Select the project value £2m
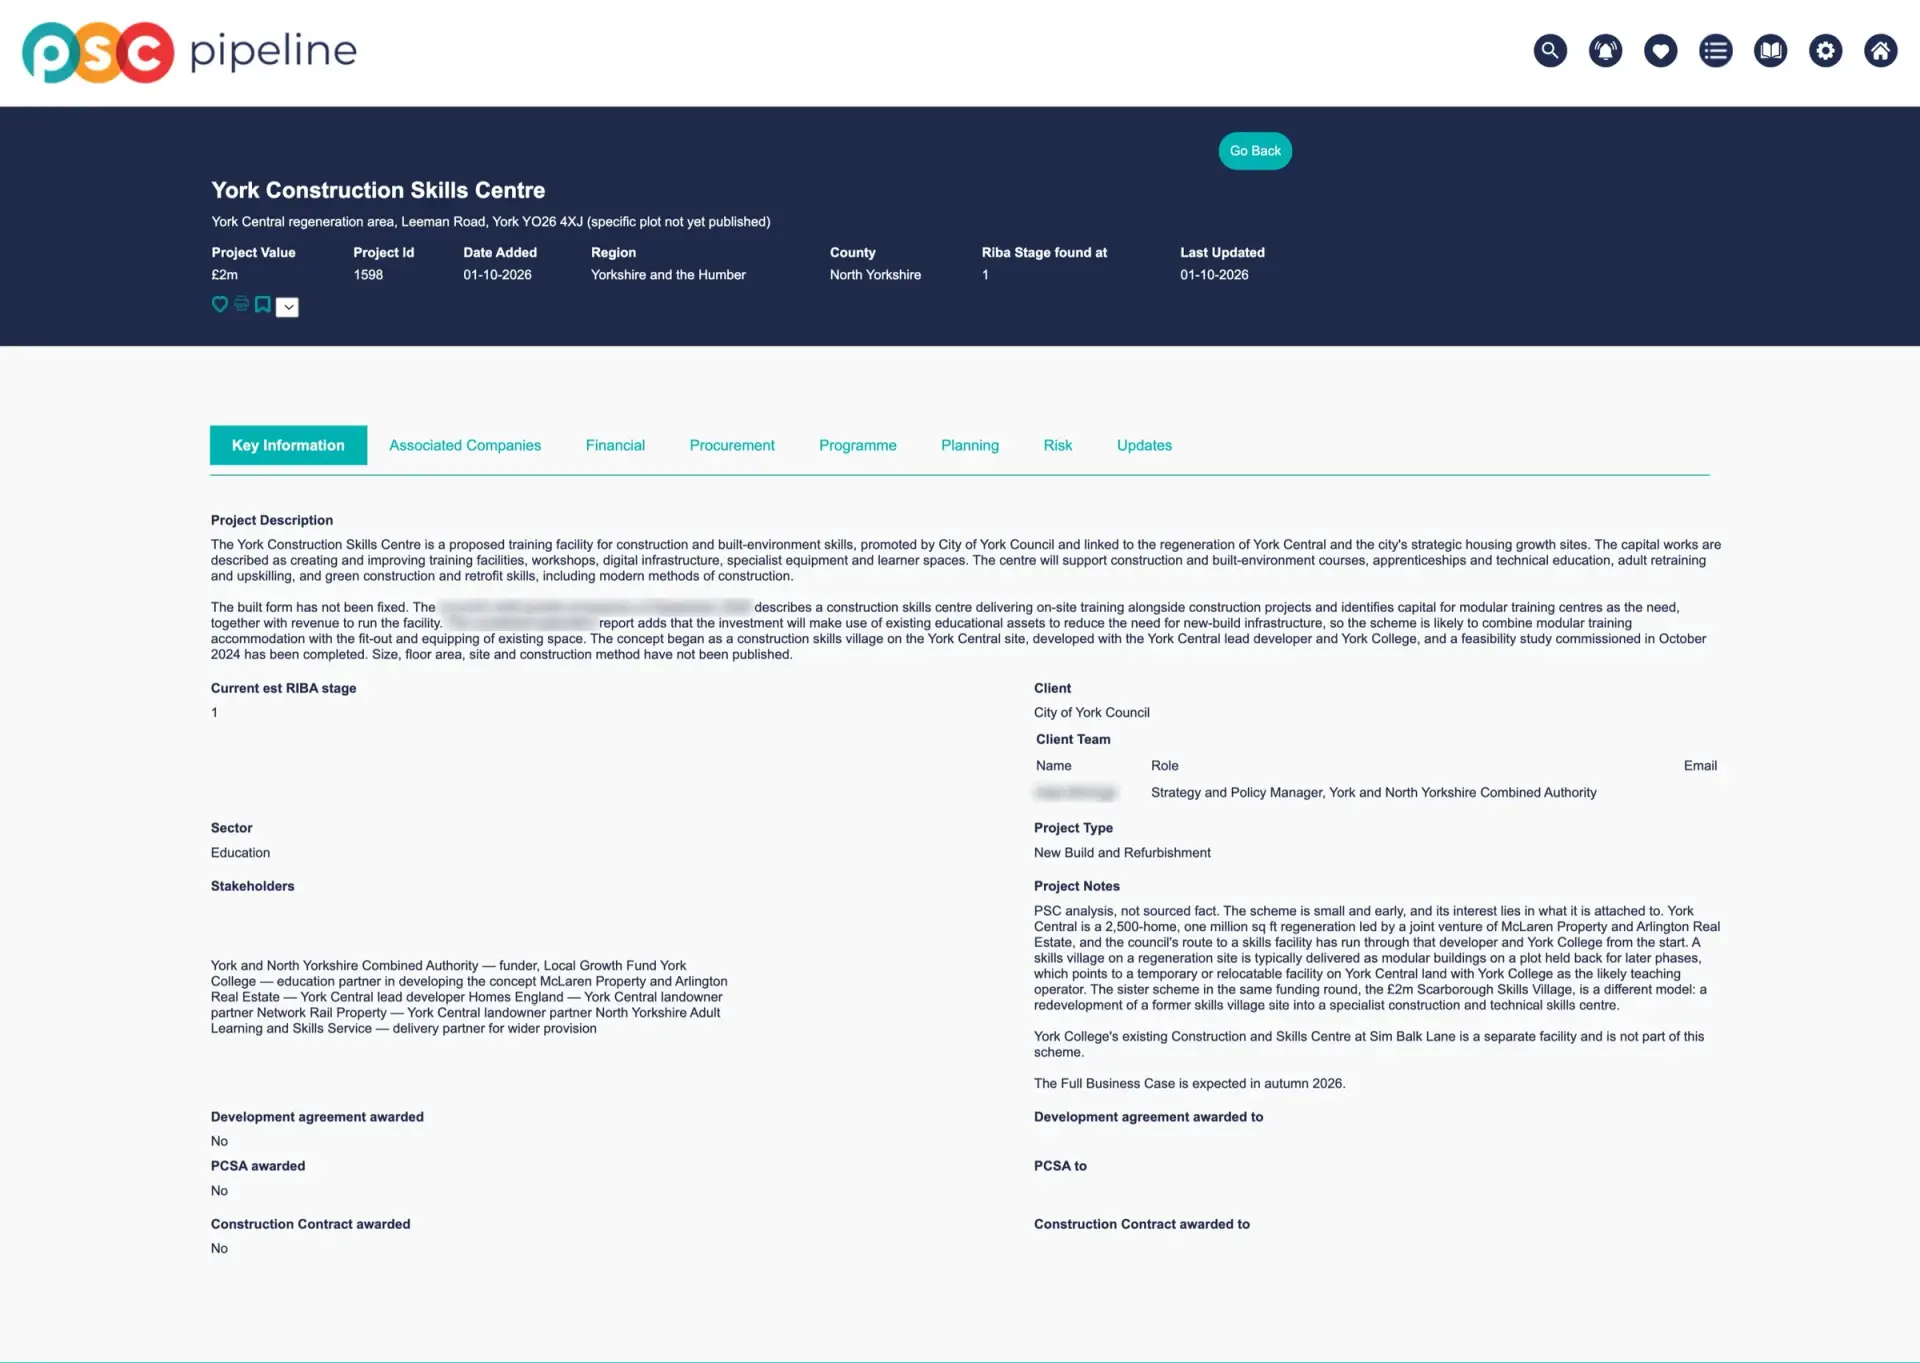This screenshot has width=1920, height=1363. (224, 275)
